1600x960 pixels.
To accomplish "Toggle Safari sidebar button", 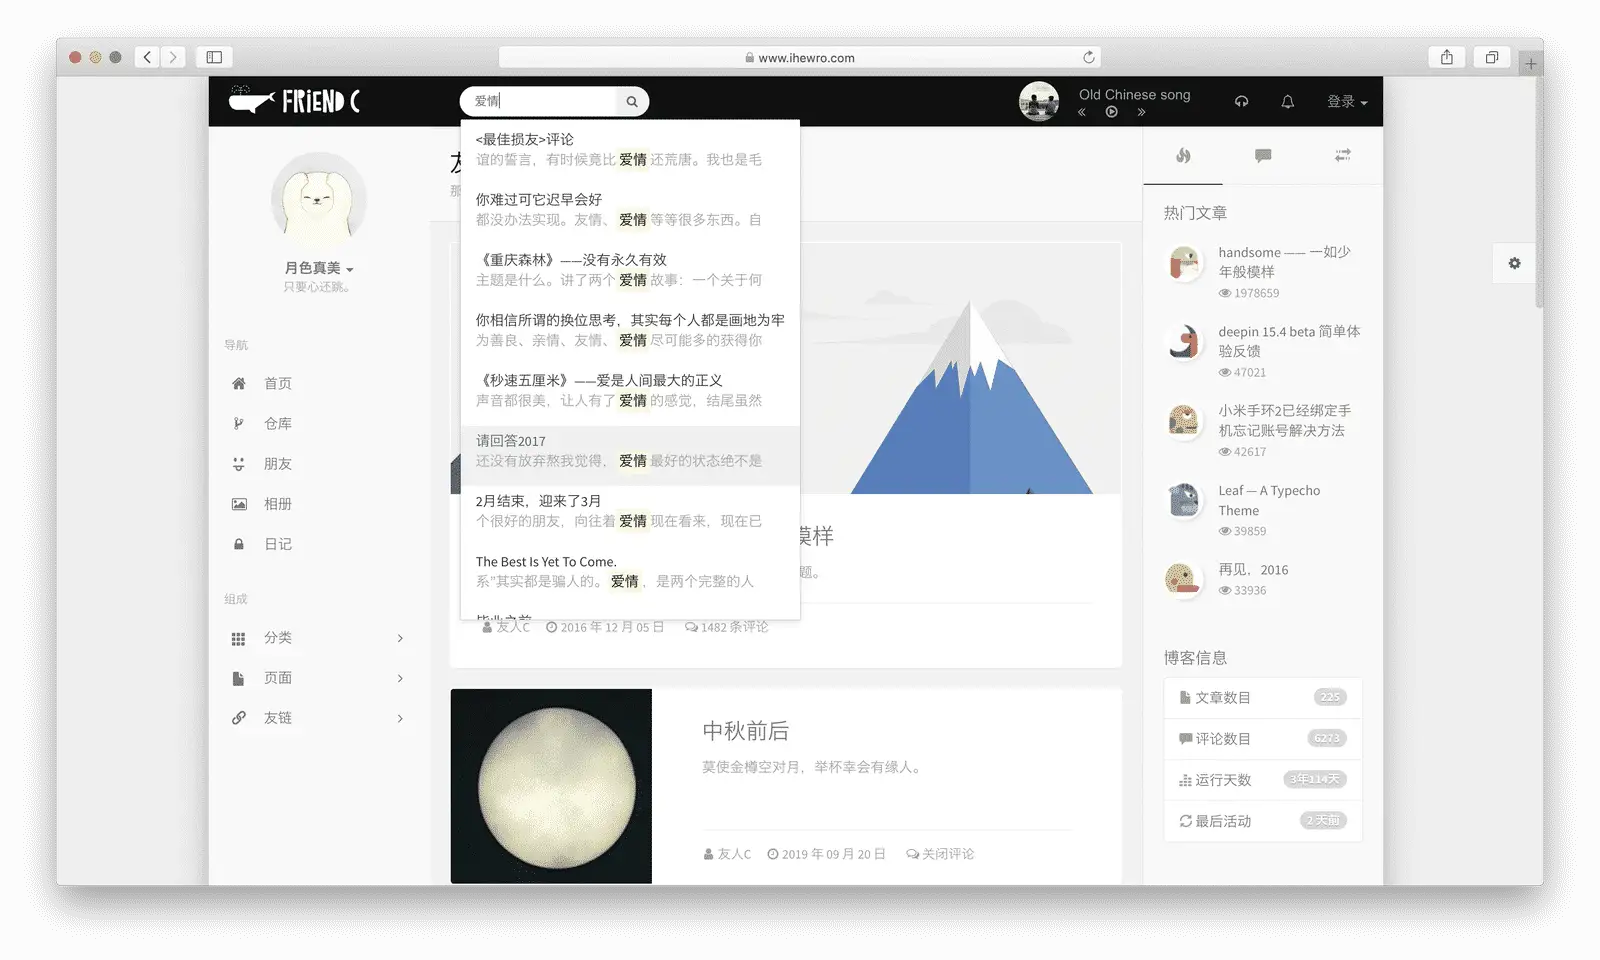I will [214, 57].
